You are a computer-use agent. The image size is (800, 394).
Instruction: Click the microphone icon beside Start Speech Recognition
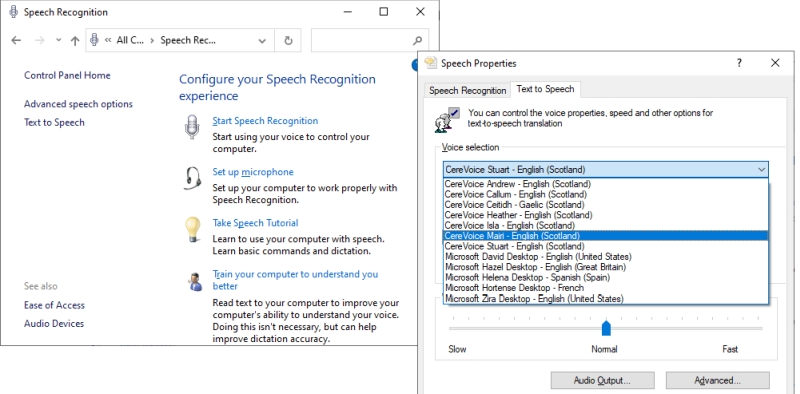192,127
